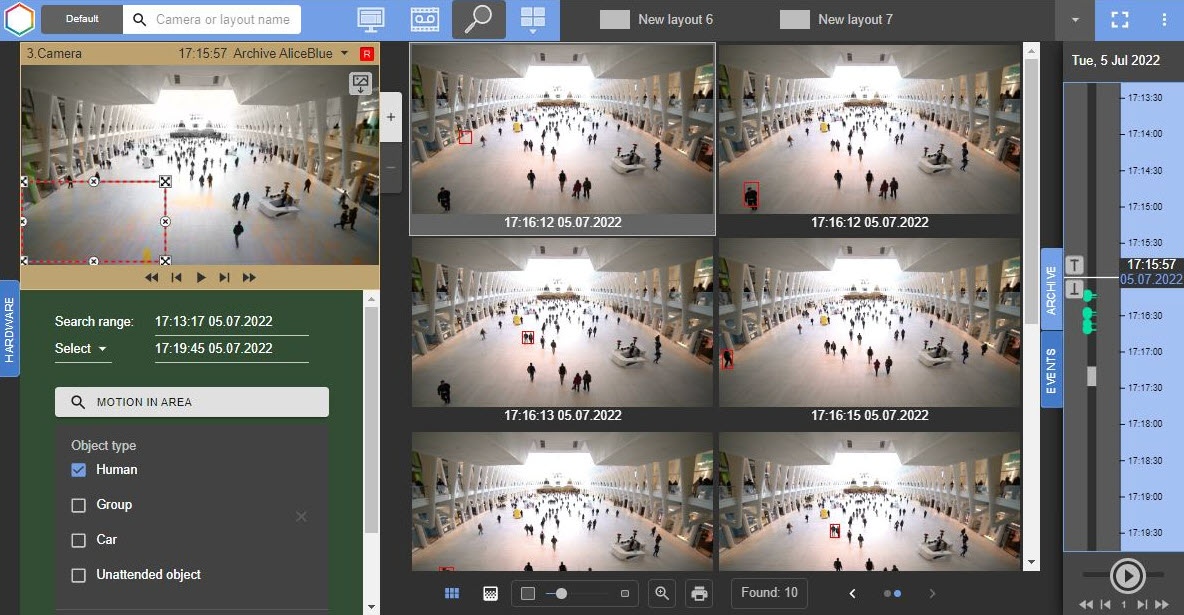Export frame from camera preview

click(360, 84)
